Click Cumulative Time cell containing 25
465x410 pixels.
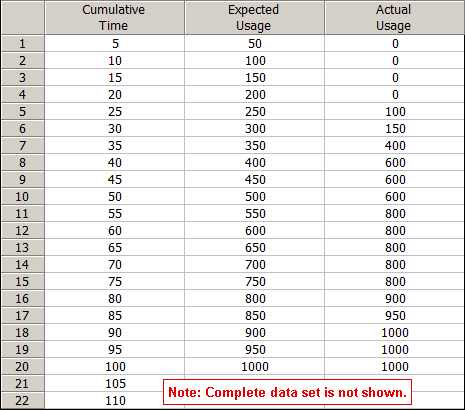115,111
